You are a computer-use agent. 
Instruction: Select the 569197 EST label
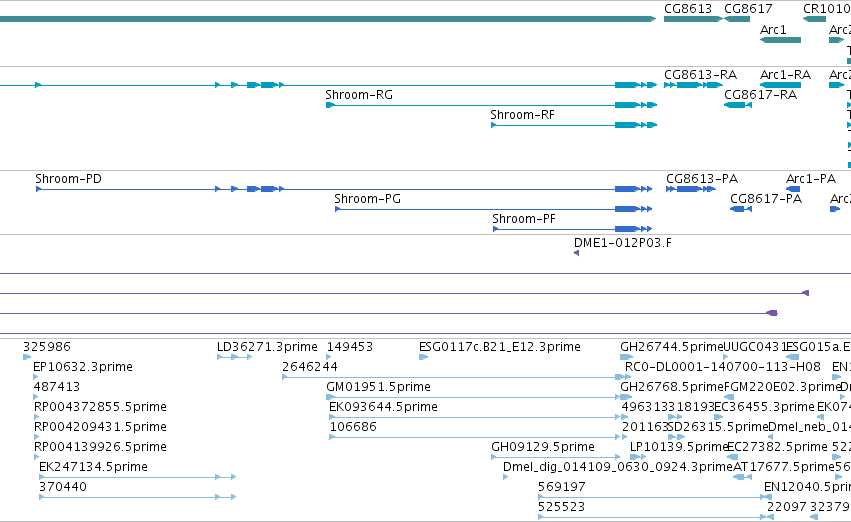pos(562,487)
